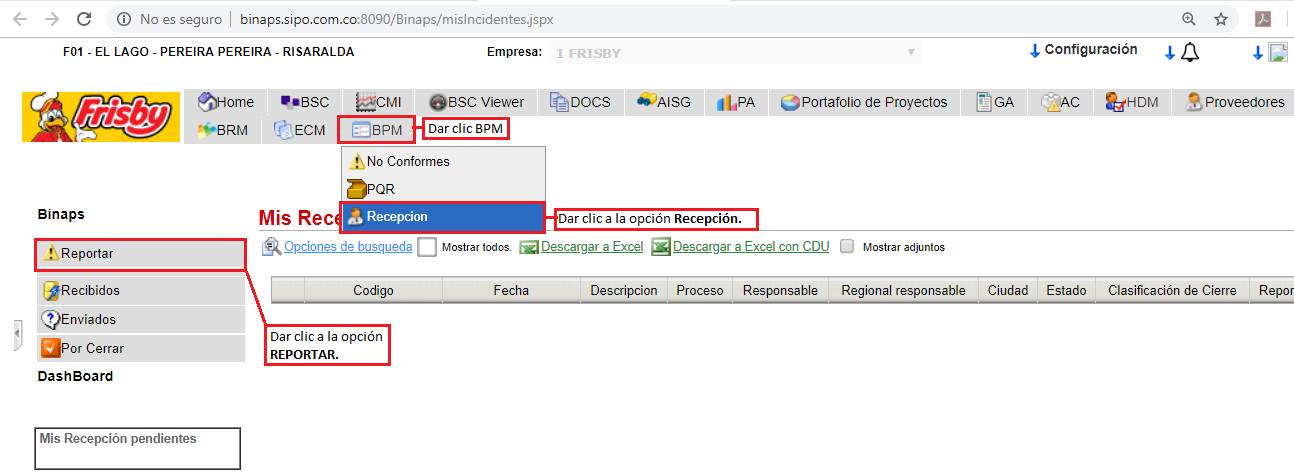Collapse the left sidebar with arrow handle

click(17, 336)
